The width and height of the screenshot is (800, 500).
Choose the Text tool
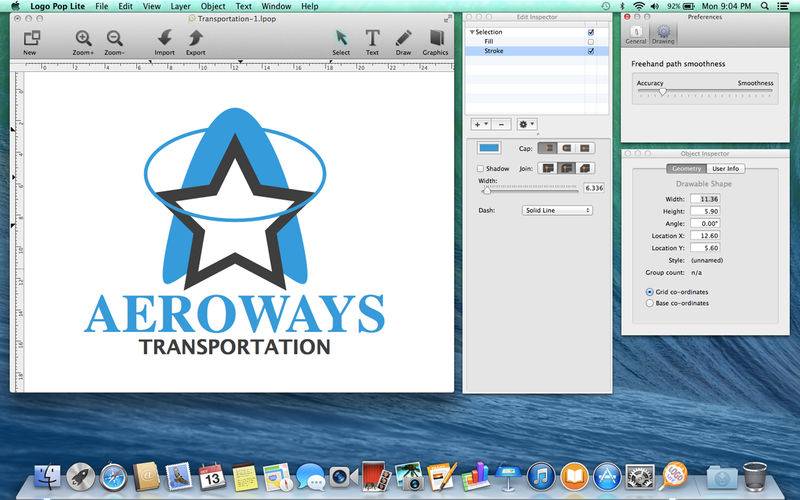(372, 38)
